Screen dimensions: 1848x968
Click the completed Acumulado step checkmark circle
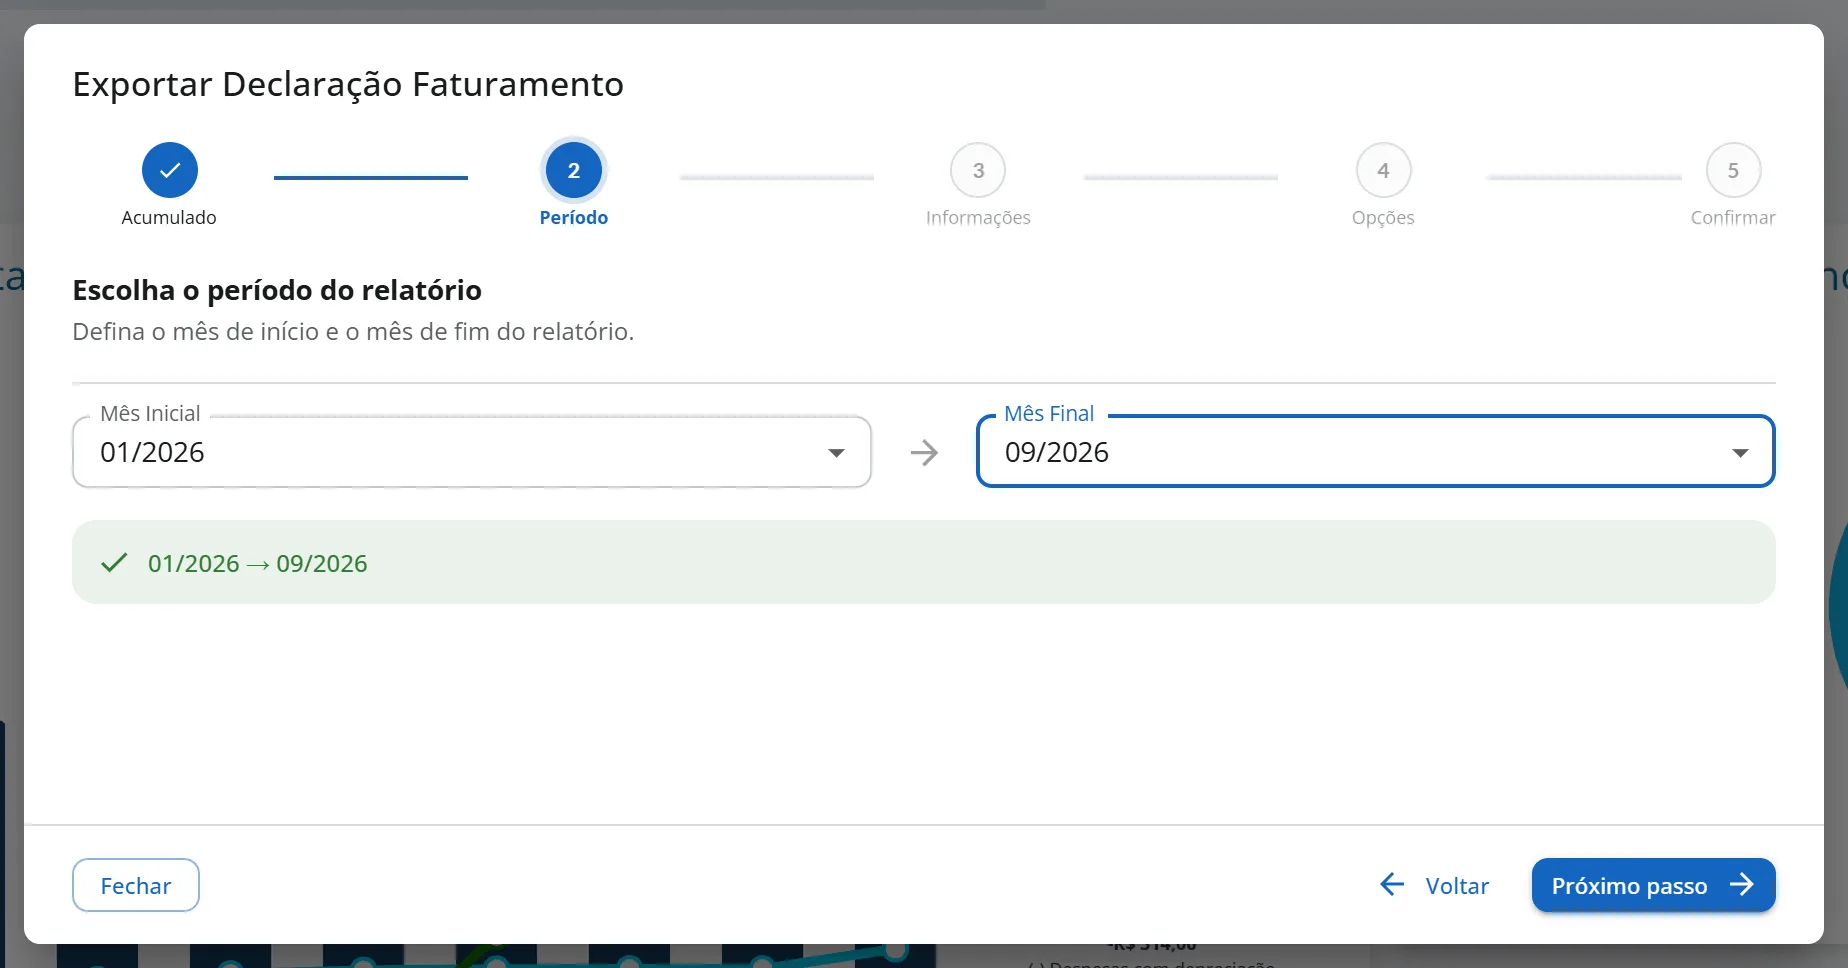point(170,170)
